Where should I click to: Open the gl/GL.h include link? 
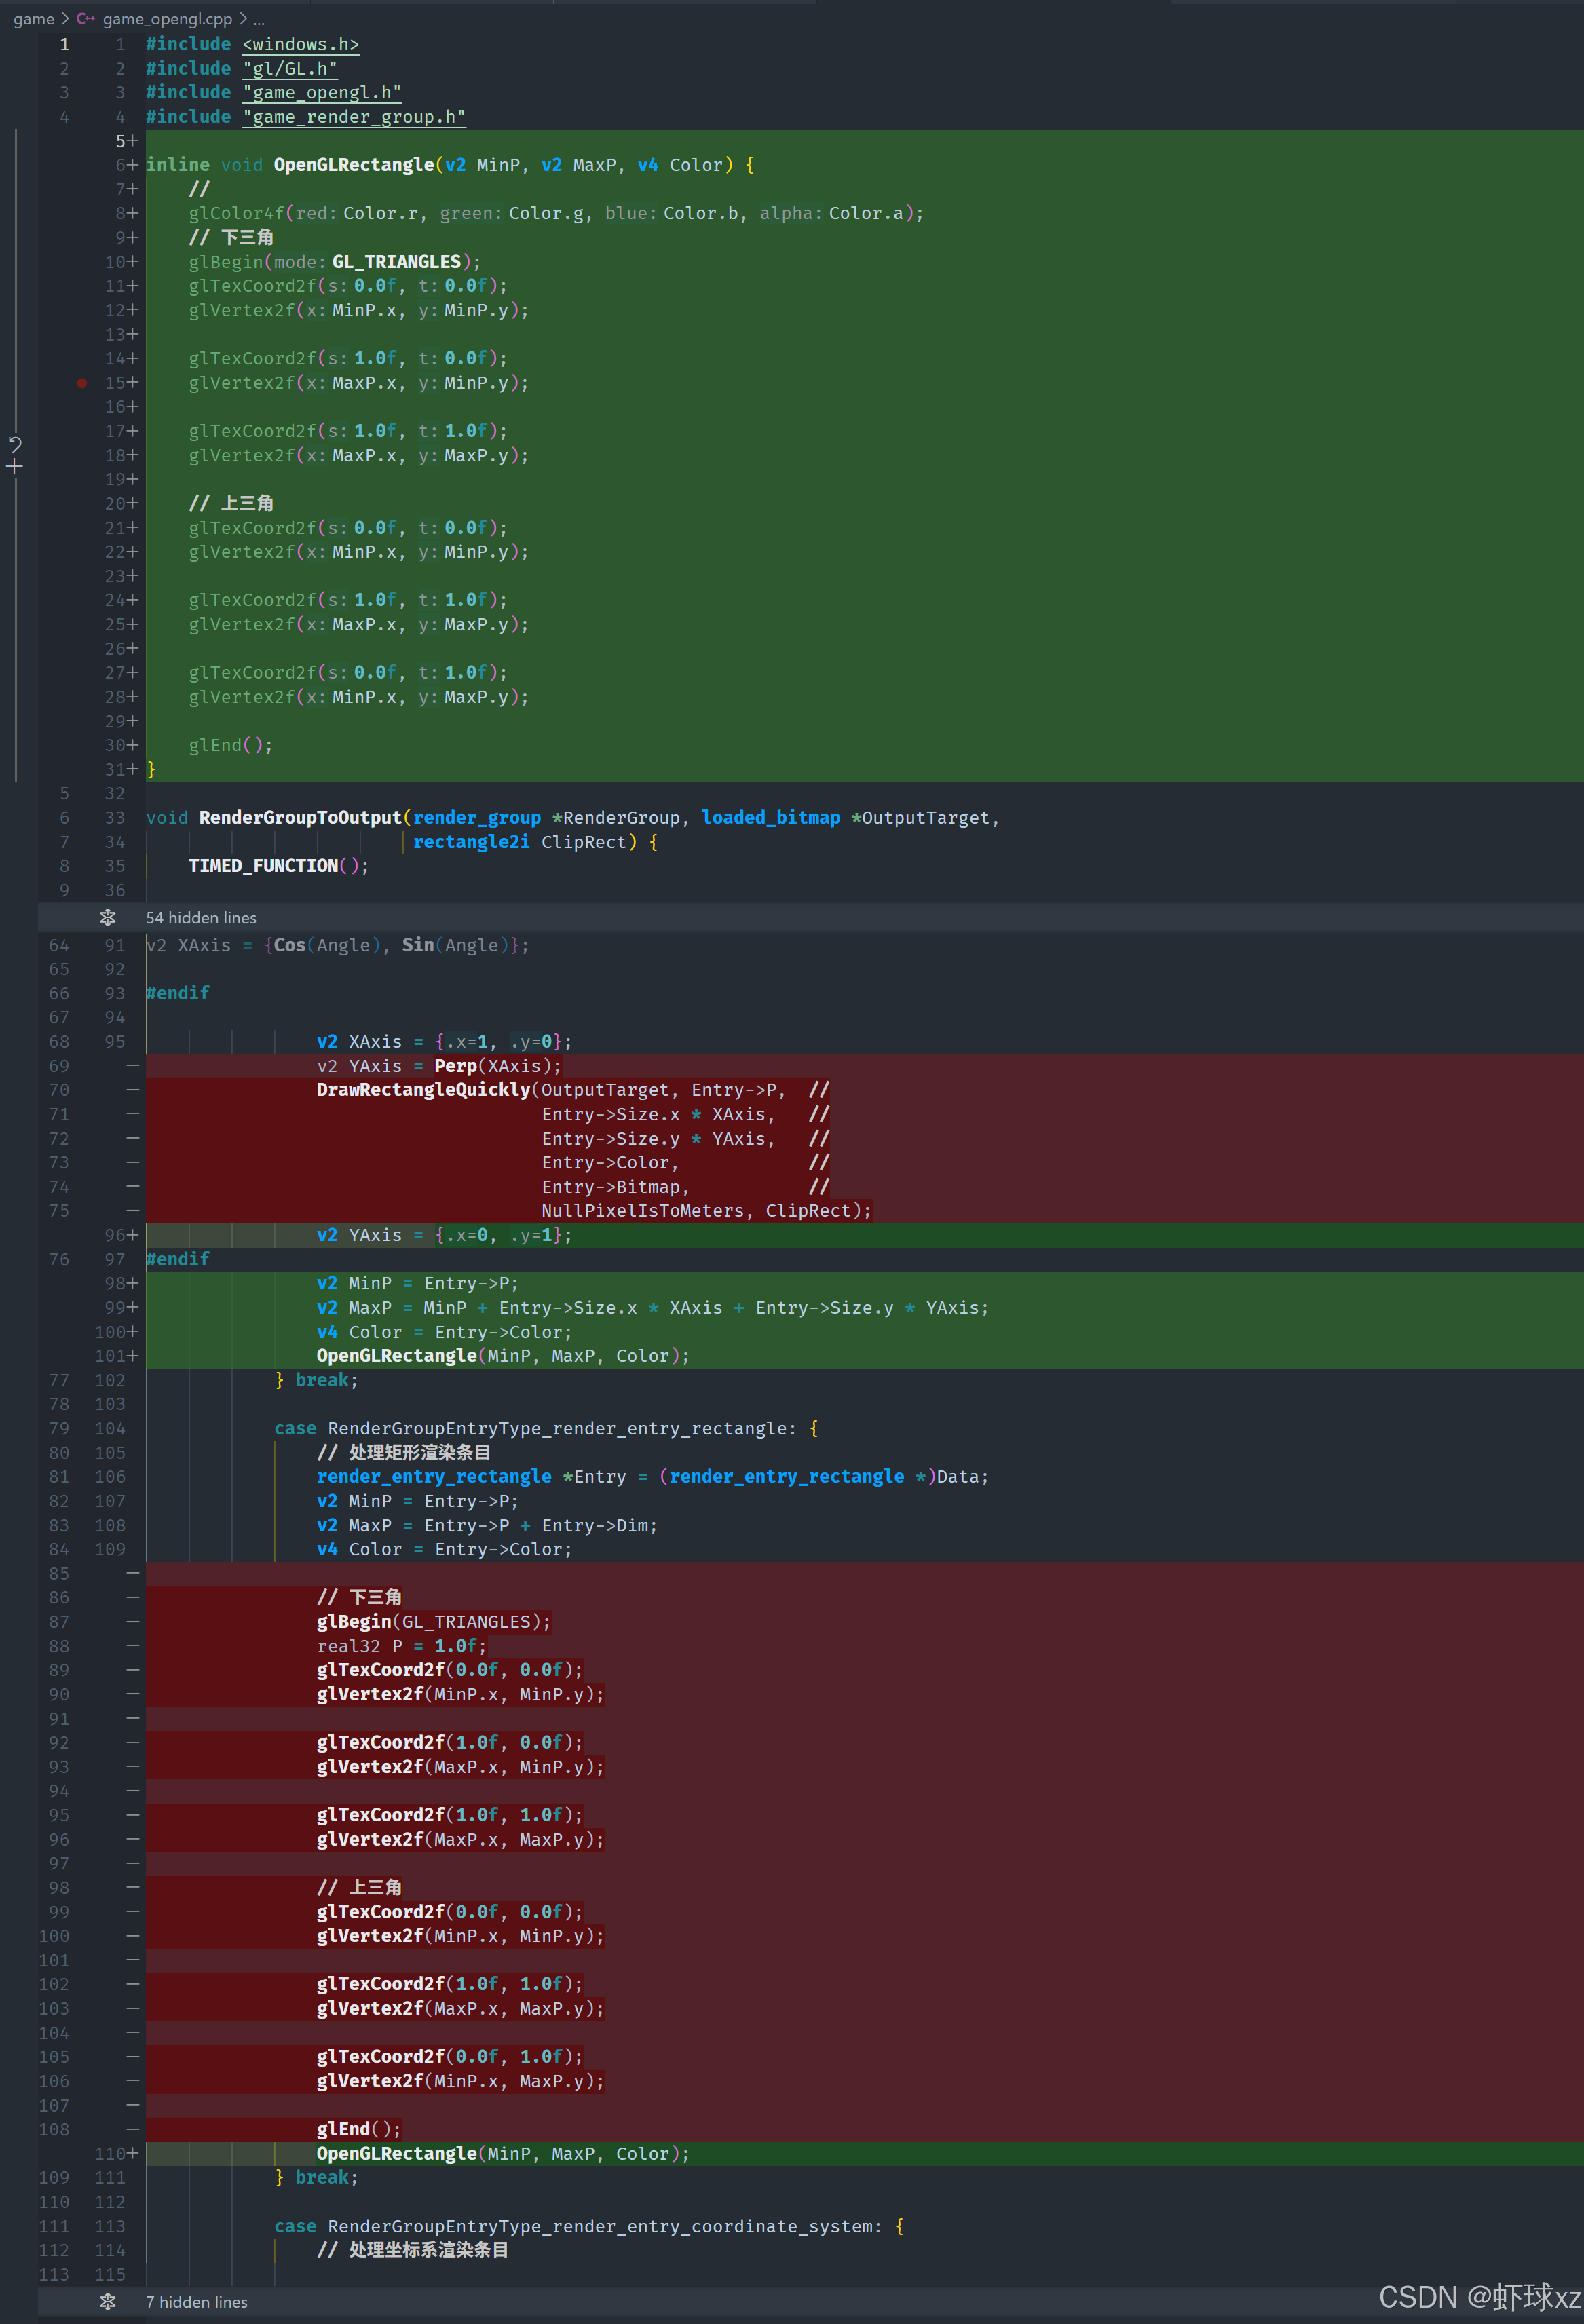point(289,68)
